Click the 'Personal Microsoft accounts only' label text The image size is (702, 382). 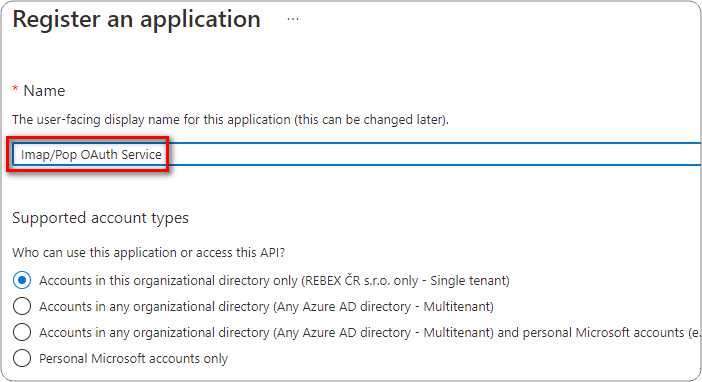point(133,359)
